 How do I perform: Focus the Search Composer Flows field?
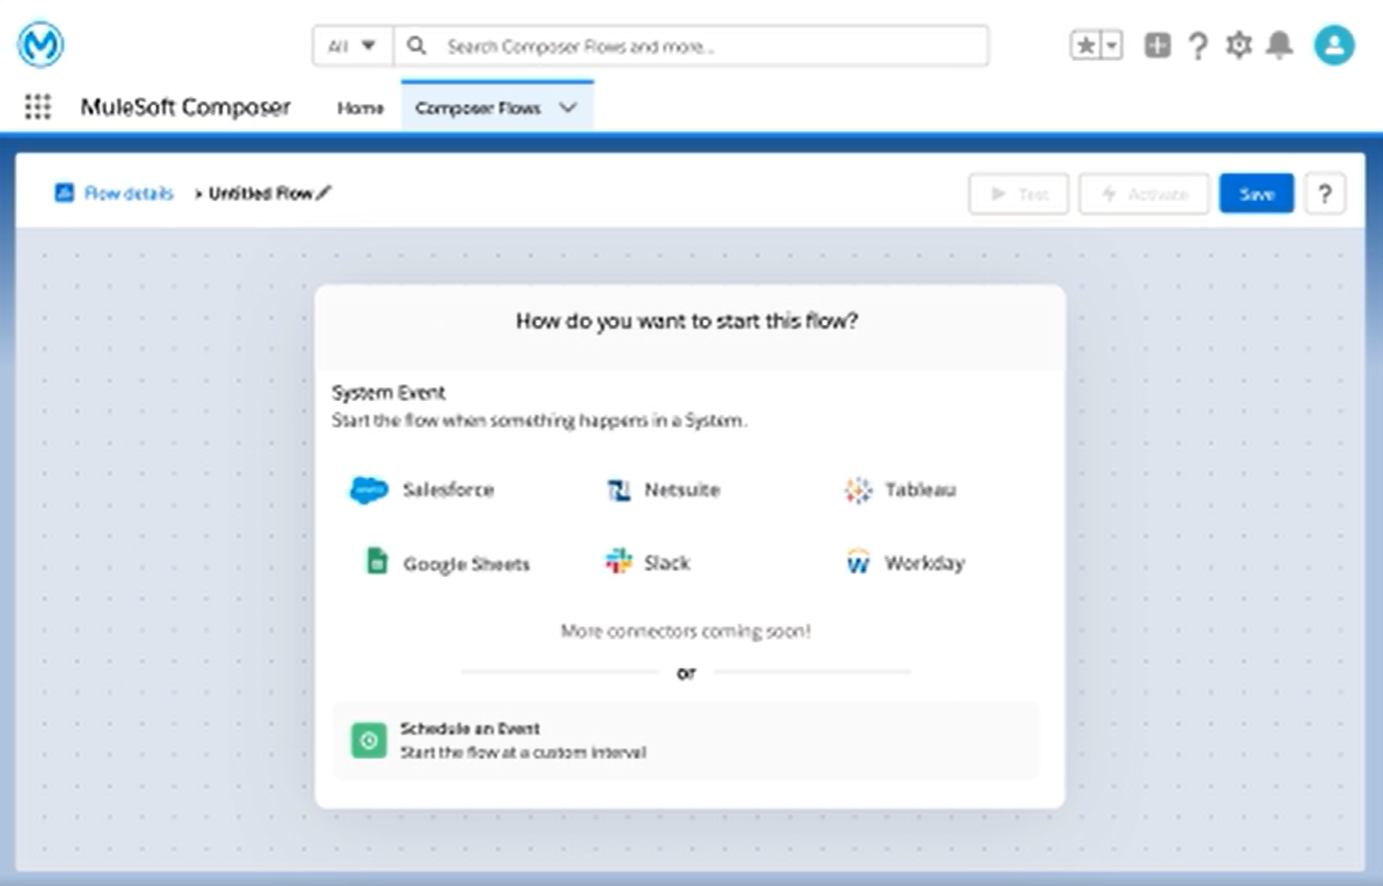click(691, 46)
